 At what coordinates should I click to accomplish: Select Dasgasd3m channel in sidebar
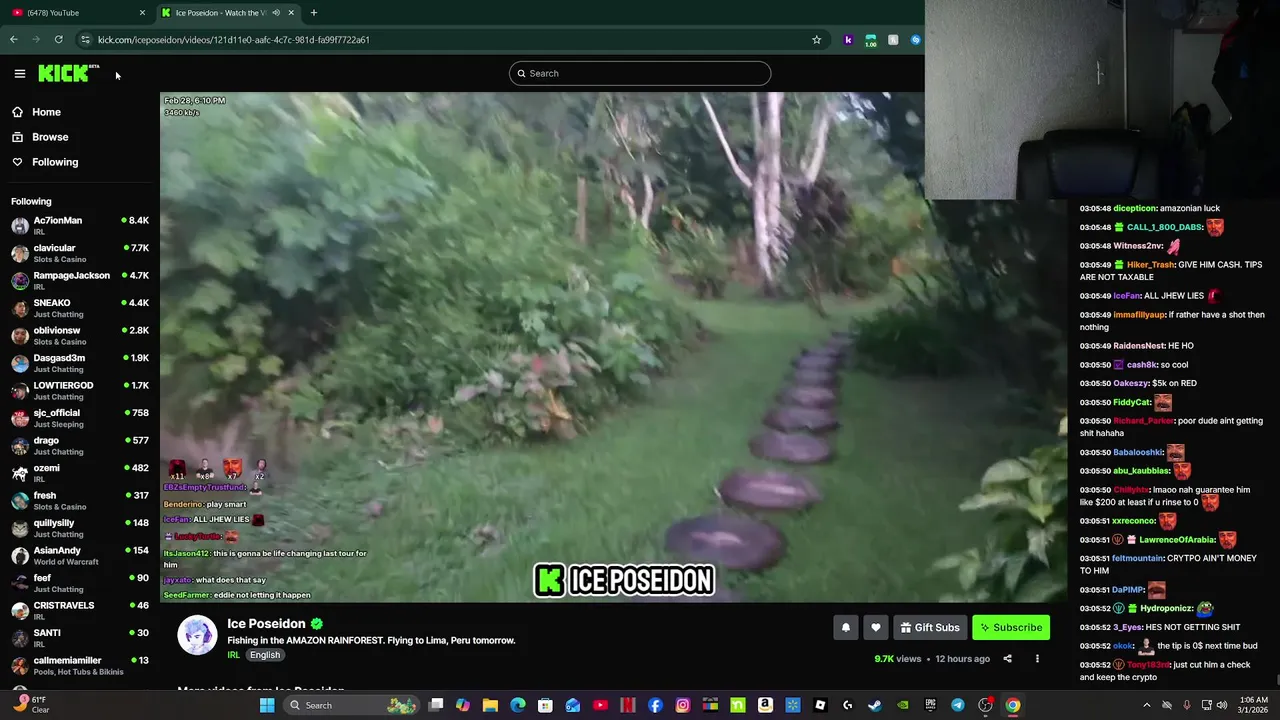click(x=80, y=363)
